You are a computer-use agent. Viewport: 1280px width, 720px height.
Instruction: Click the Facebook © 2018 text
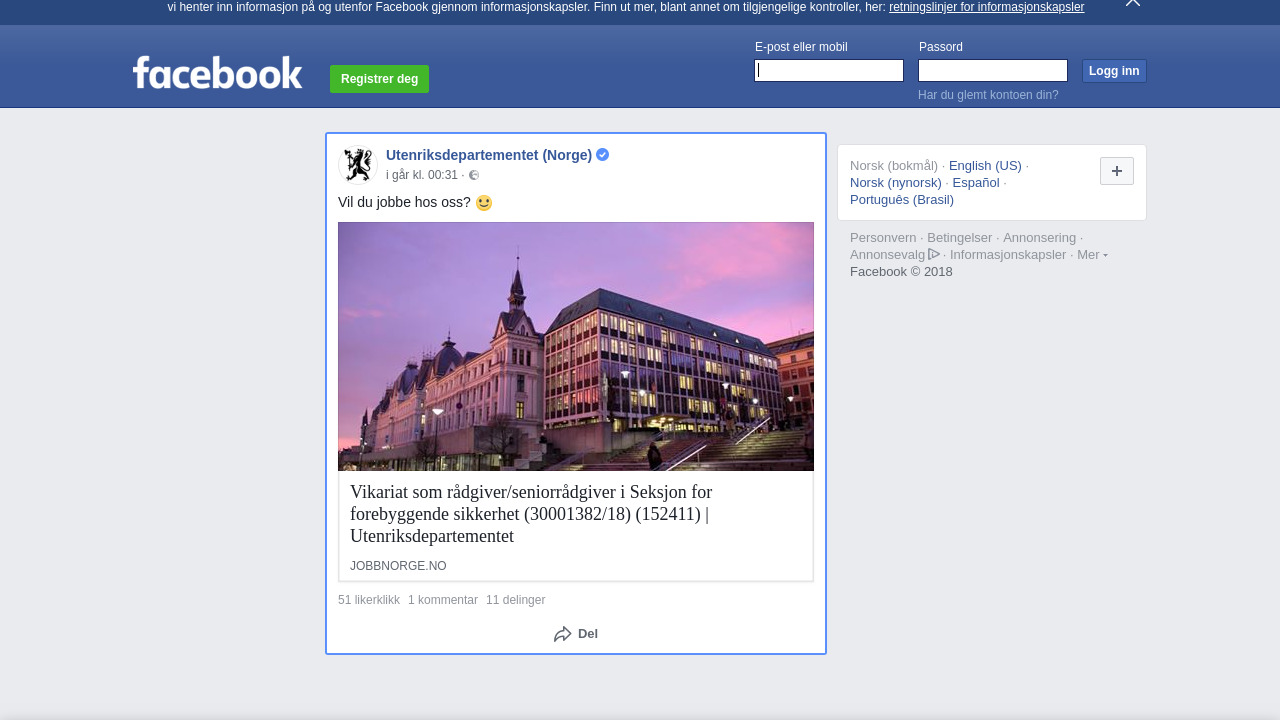[901, 272]
